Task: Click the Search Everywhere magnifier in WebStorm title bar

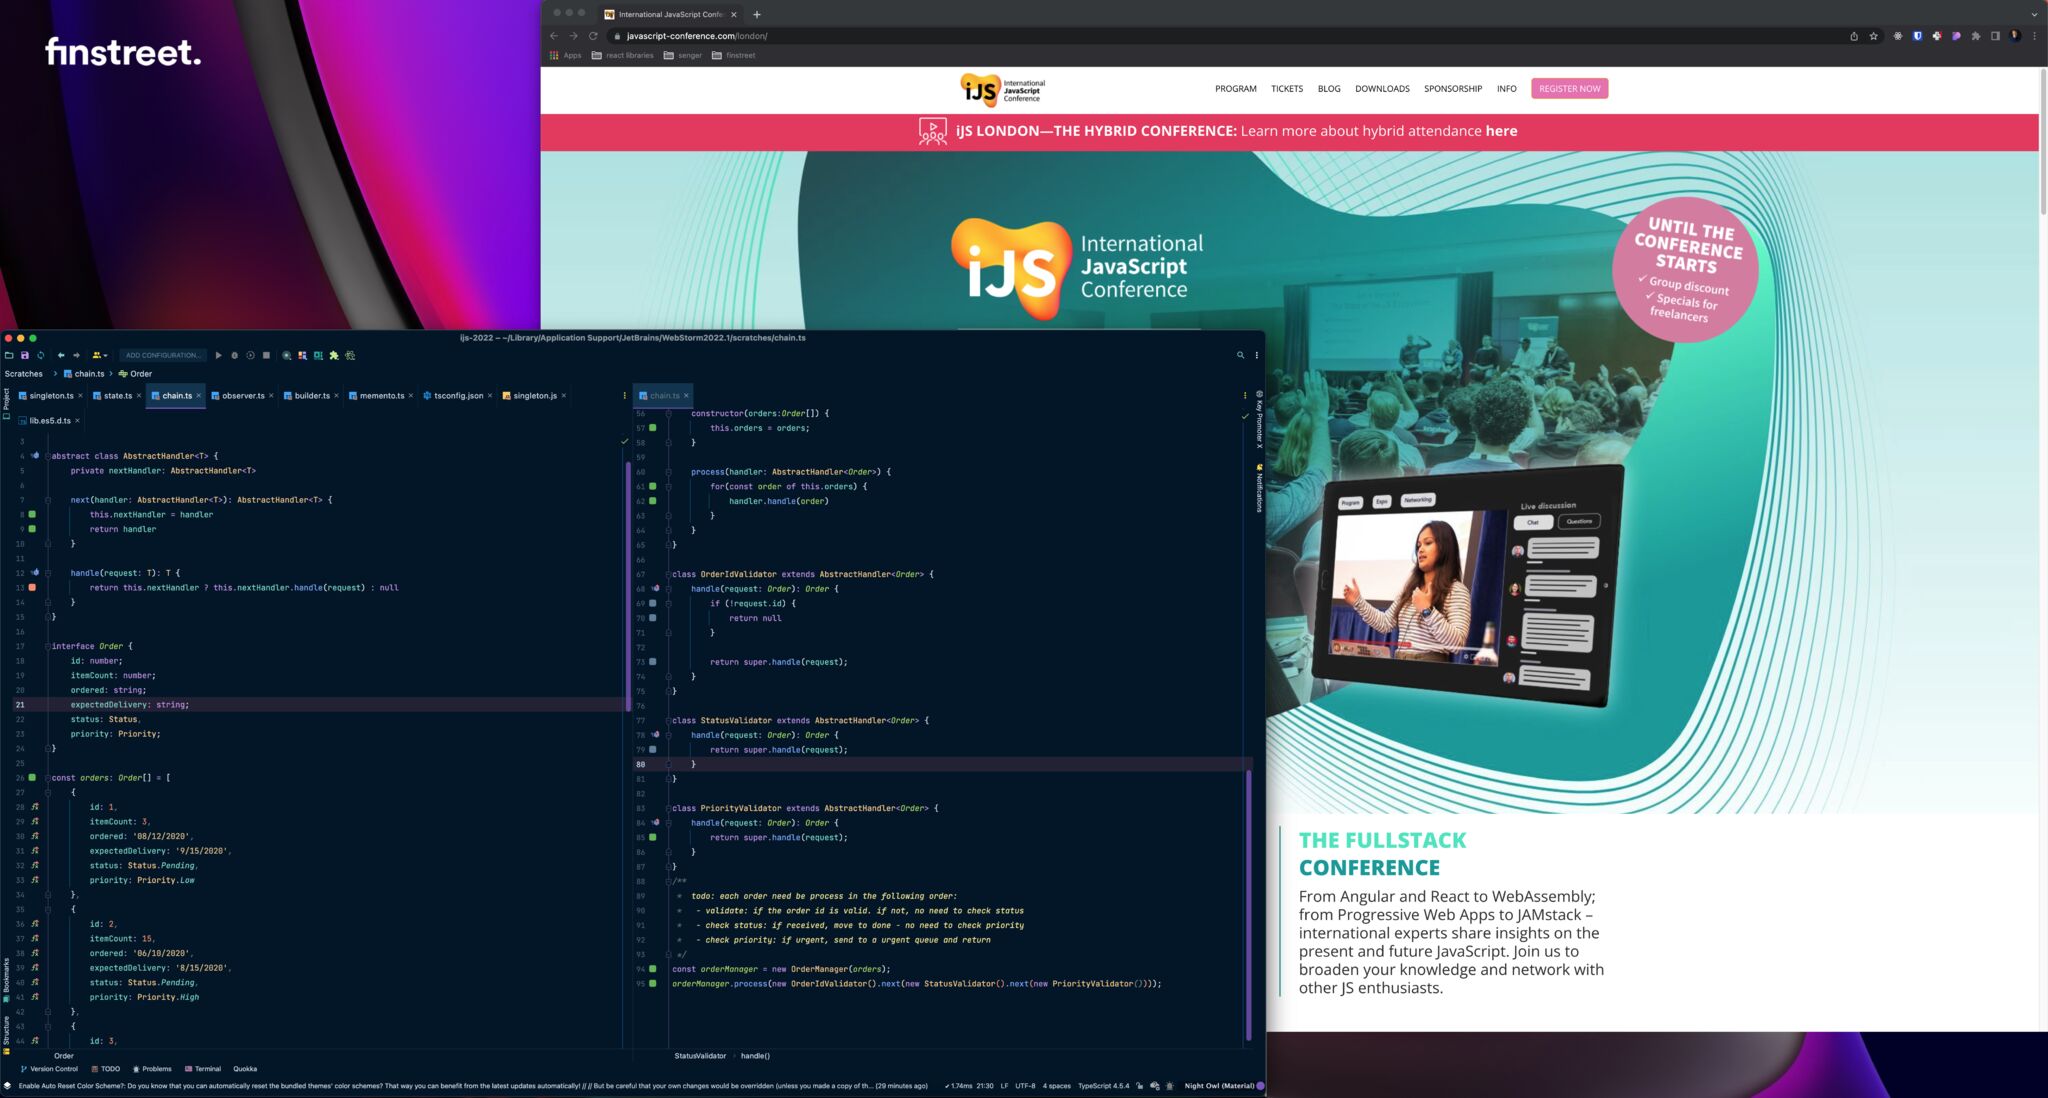Action: click(1241, 355)
